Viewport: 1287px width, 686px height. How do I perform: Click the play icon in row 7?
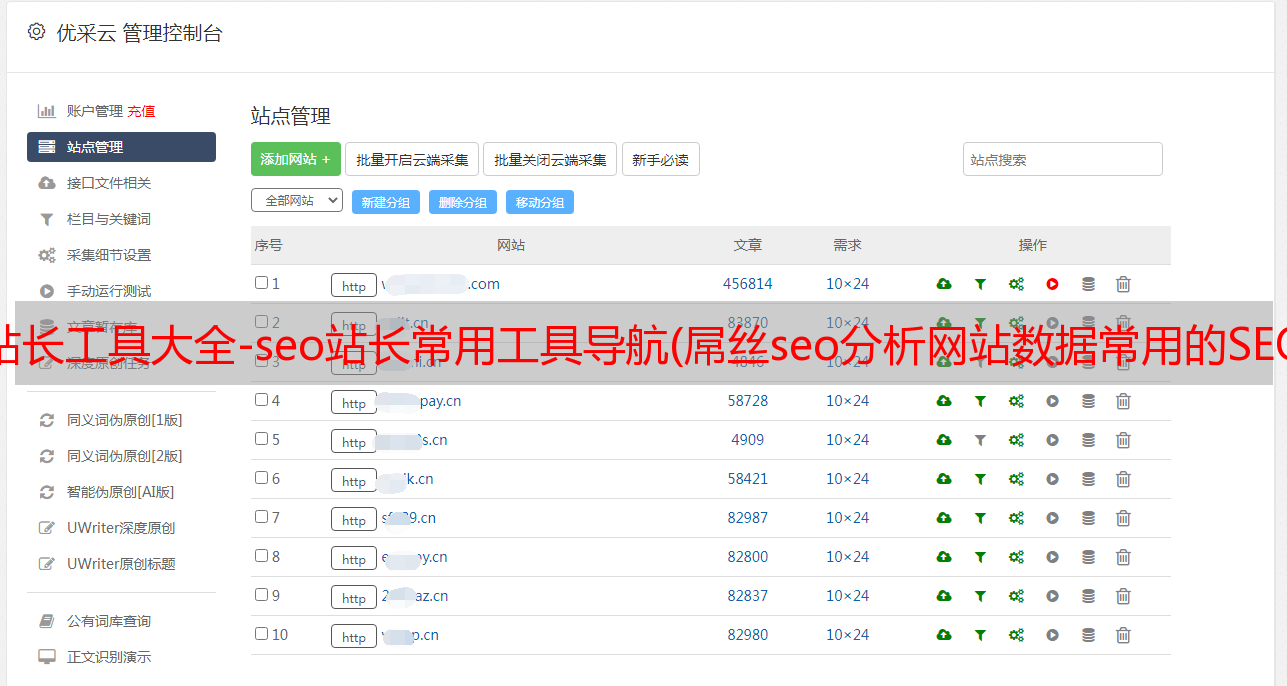coord(1052,518)
